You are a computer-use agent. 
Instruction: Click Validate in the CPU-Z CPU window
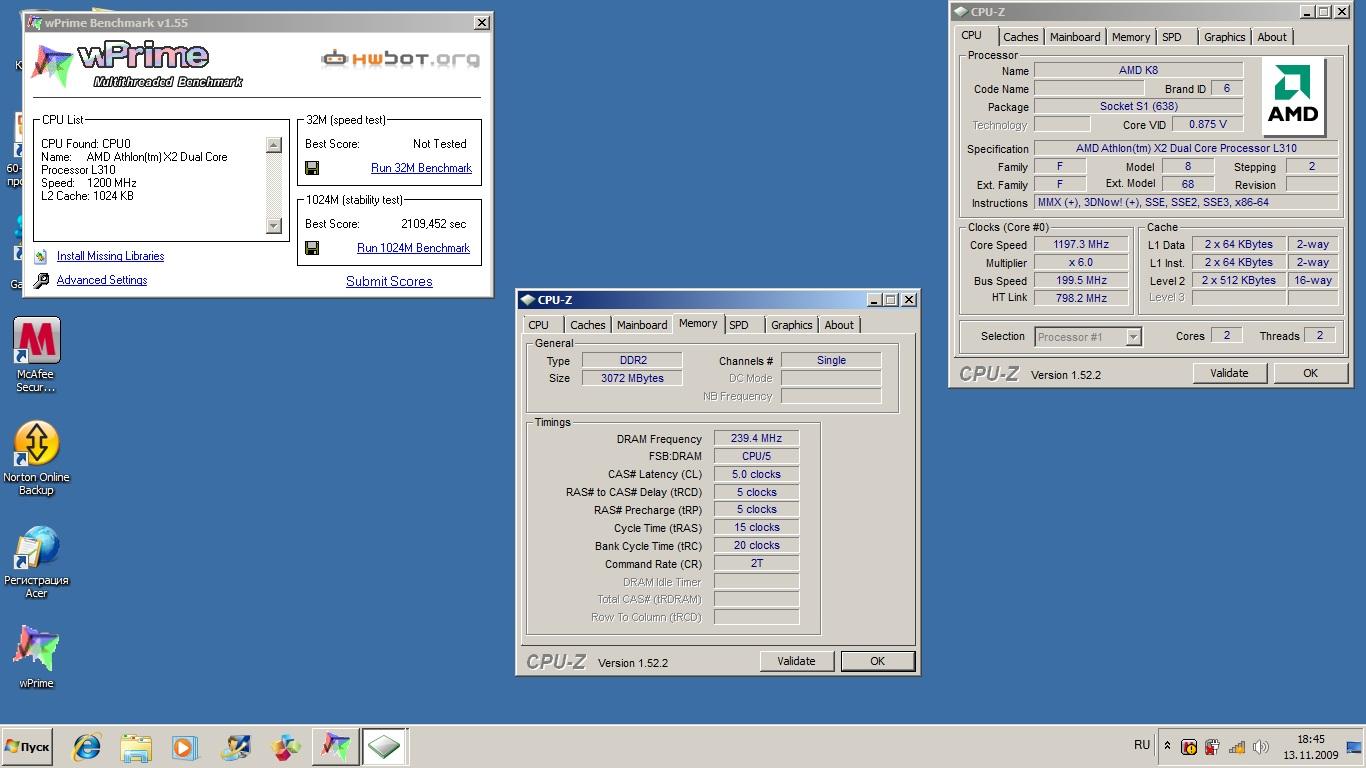[1229, 373]
